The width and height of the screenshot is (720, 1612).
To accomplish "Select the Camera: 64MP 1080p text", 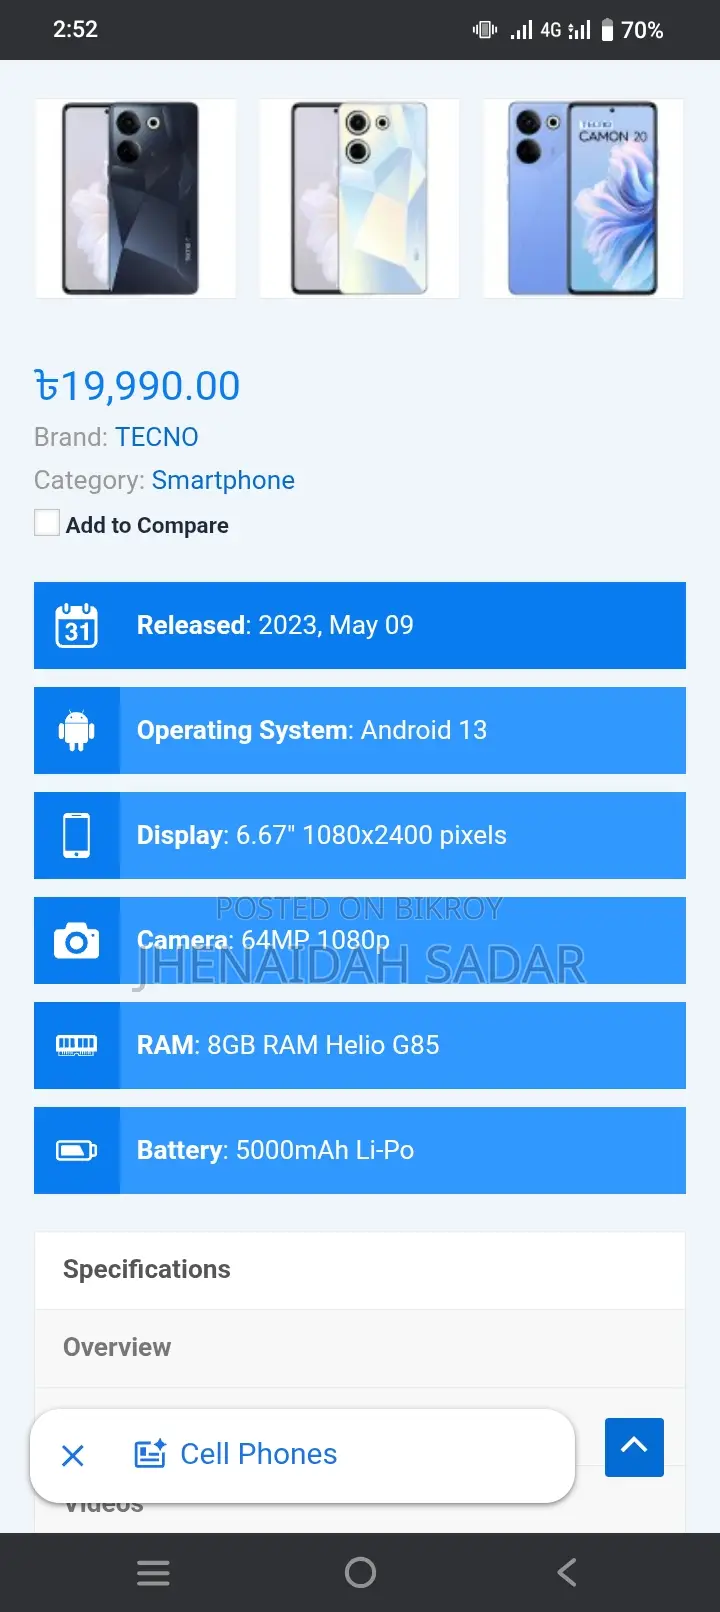I will [x=263, y=940].
